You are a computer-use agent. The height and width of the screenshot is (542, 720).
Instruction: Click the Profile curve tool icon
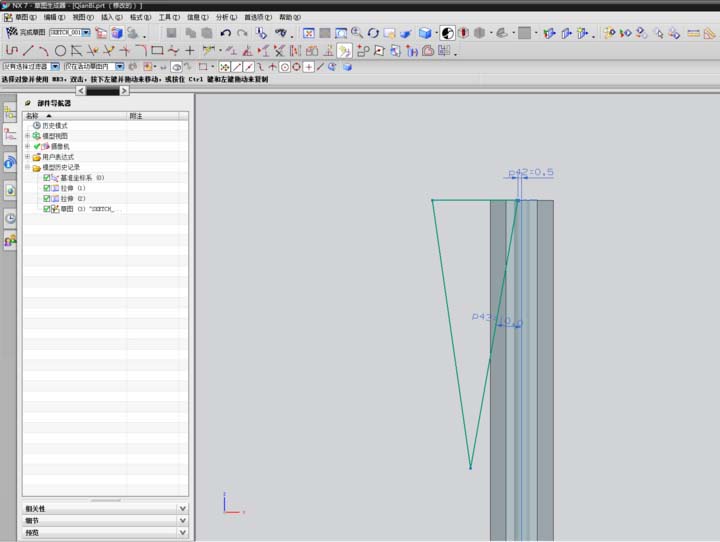tap(12, 50)
